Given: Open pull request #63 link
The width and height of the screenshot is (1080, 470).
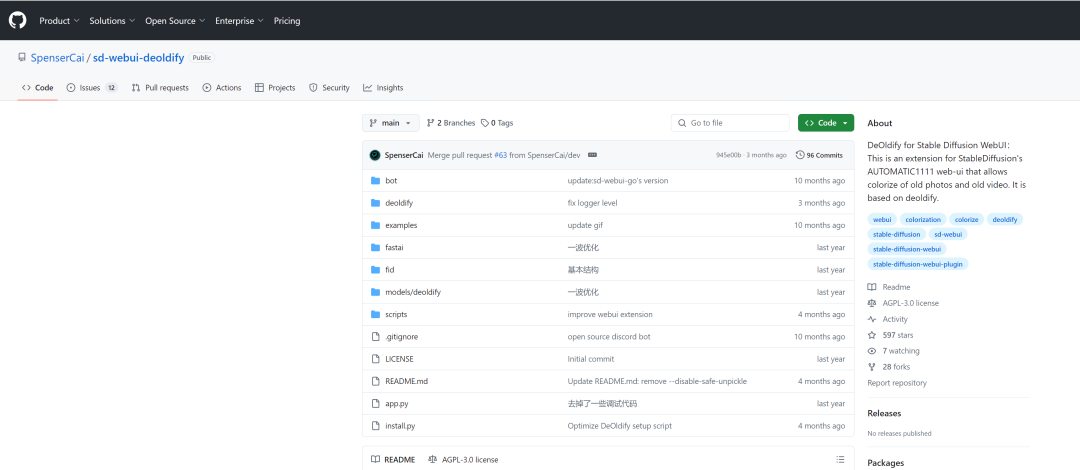Looking at the screenshot, I should (x=501, y=155).
